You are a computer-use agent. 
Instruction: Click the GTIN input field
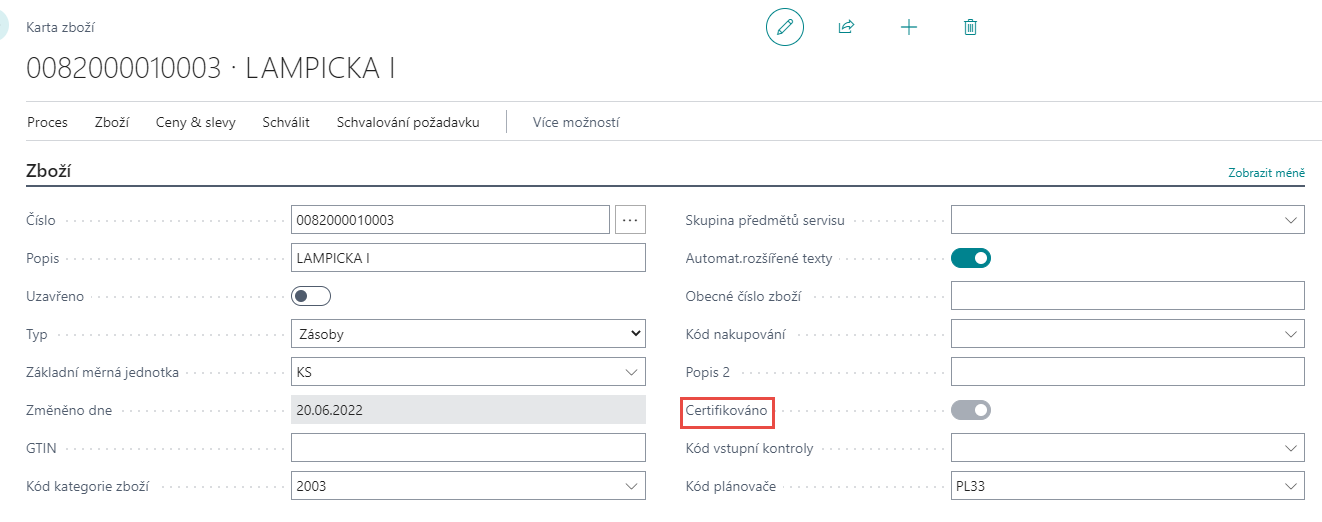(468, 448)
